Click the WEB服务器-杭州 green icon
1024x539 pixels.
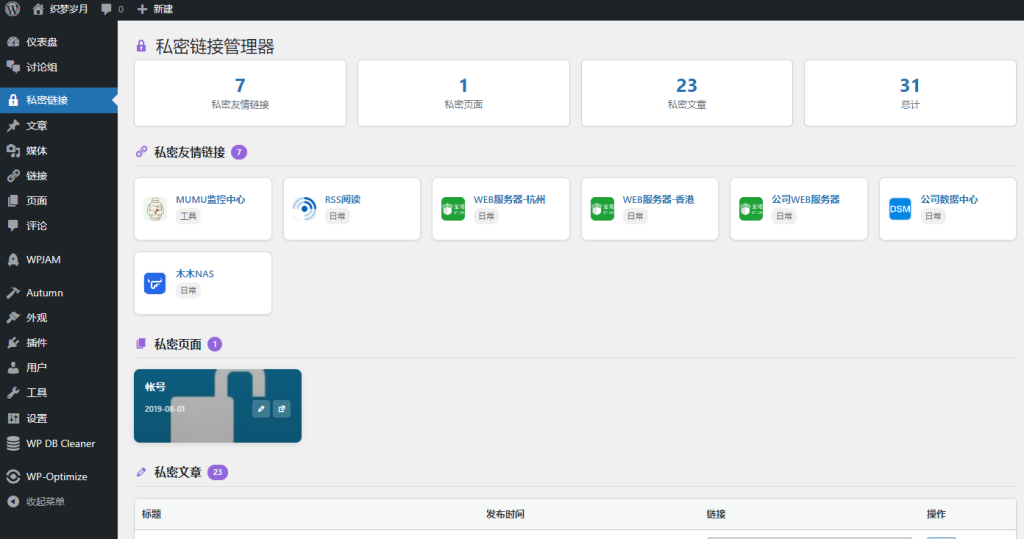click(452, 209)
